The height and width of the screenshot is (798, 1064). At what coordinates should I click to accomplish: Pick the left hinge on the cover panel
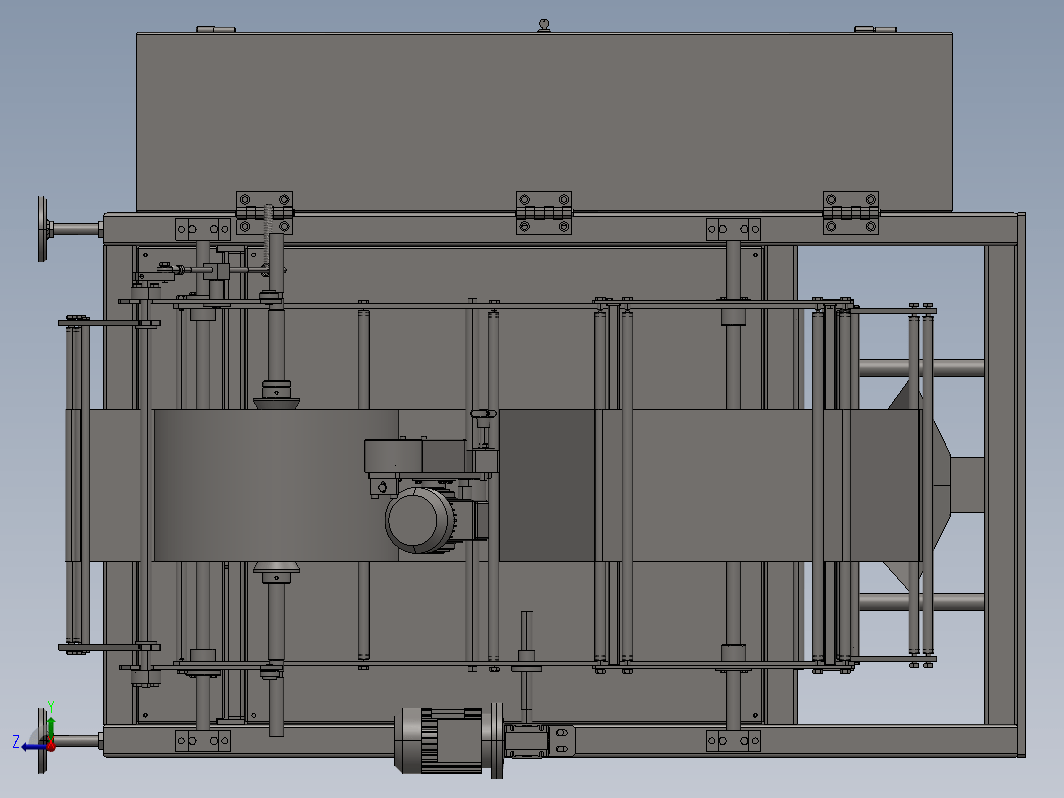click(x=265, y=212)
